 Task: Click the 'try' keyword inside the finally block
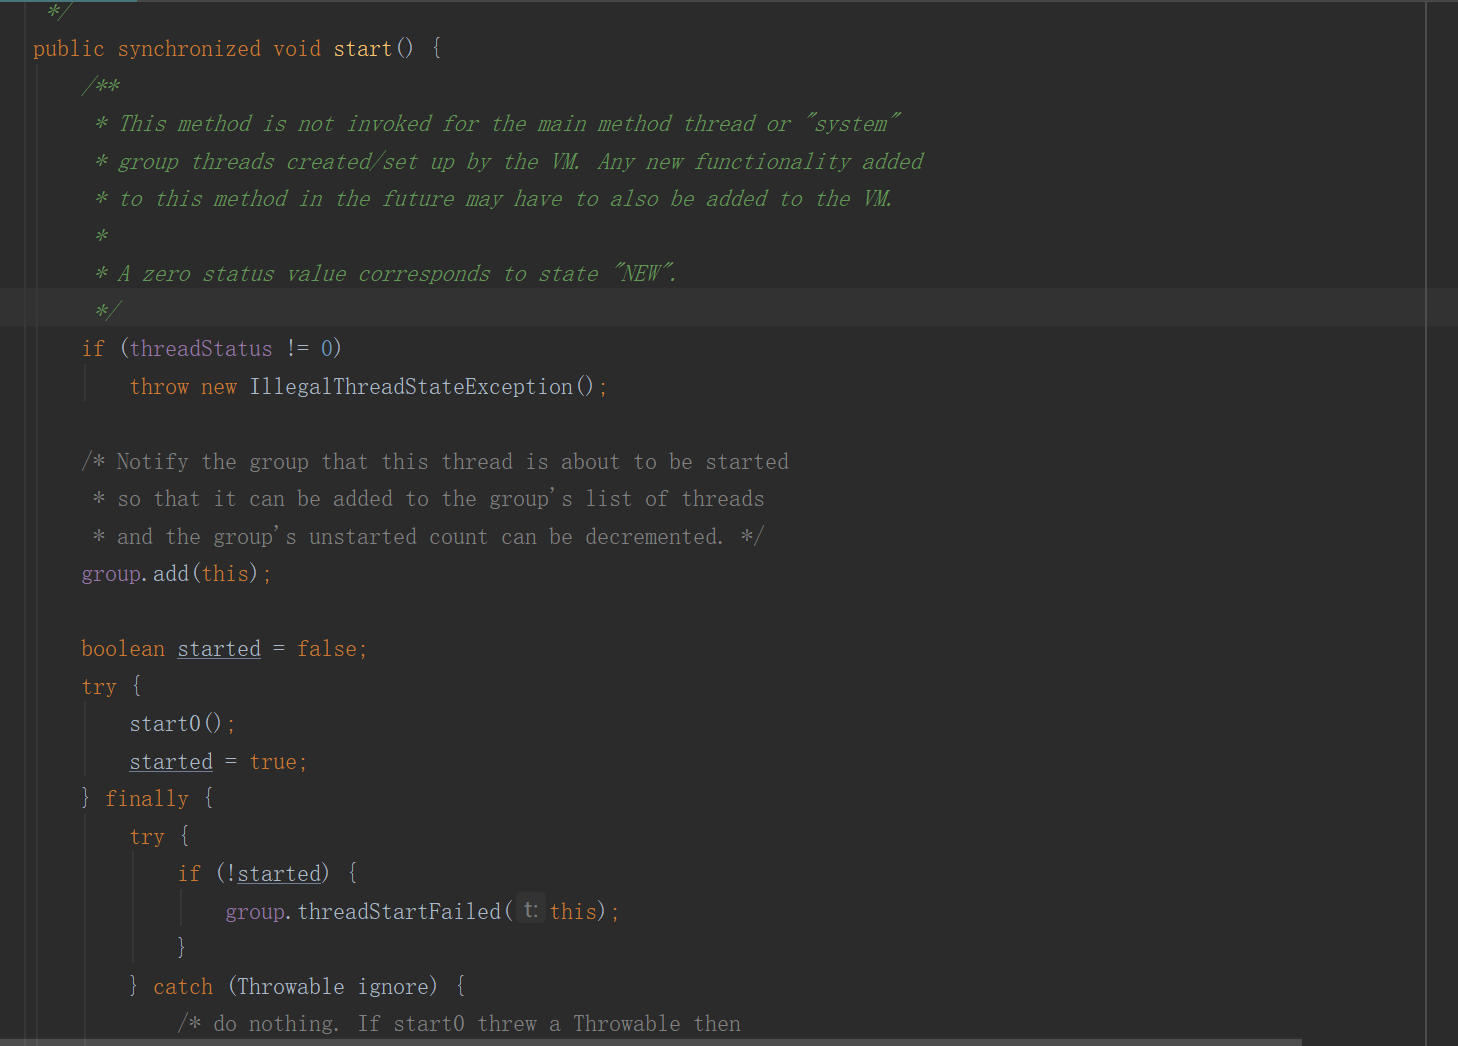pos(147,837)
